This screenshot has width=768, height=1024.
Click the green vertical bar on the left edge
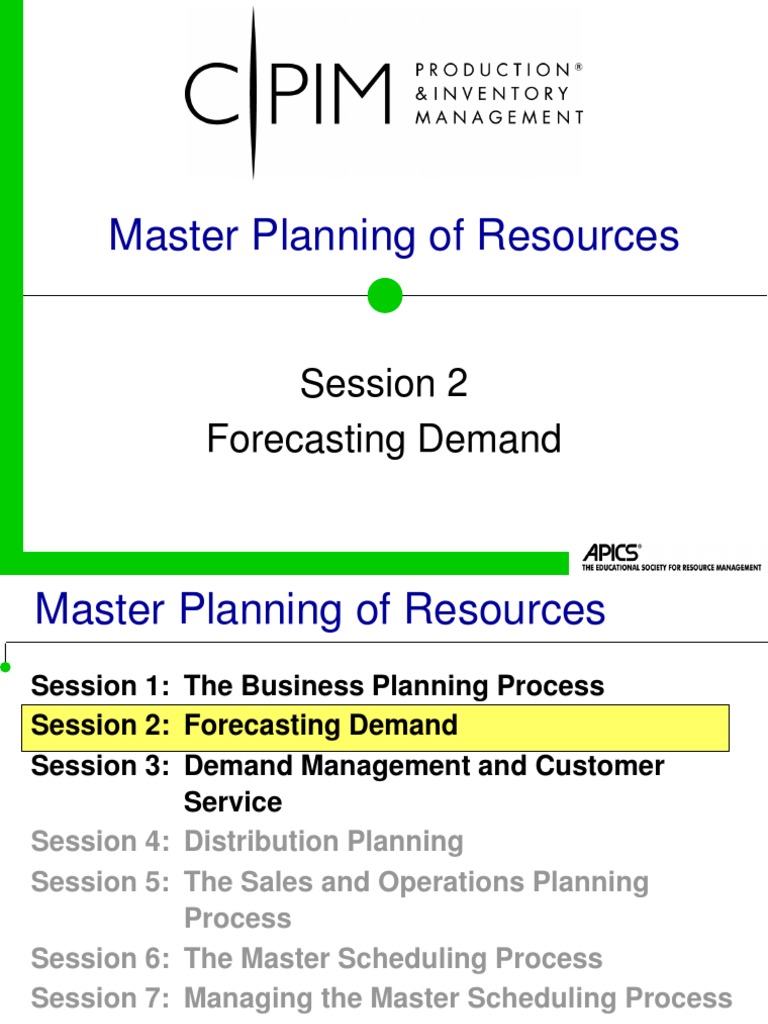(11, 280)
